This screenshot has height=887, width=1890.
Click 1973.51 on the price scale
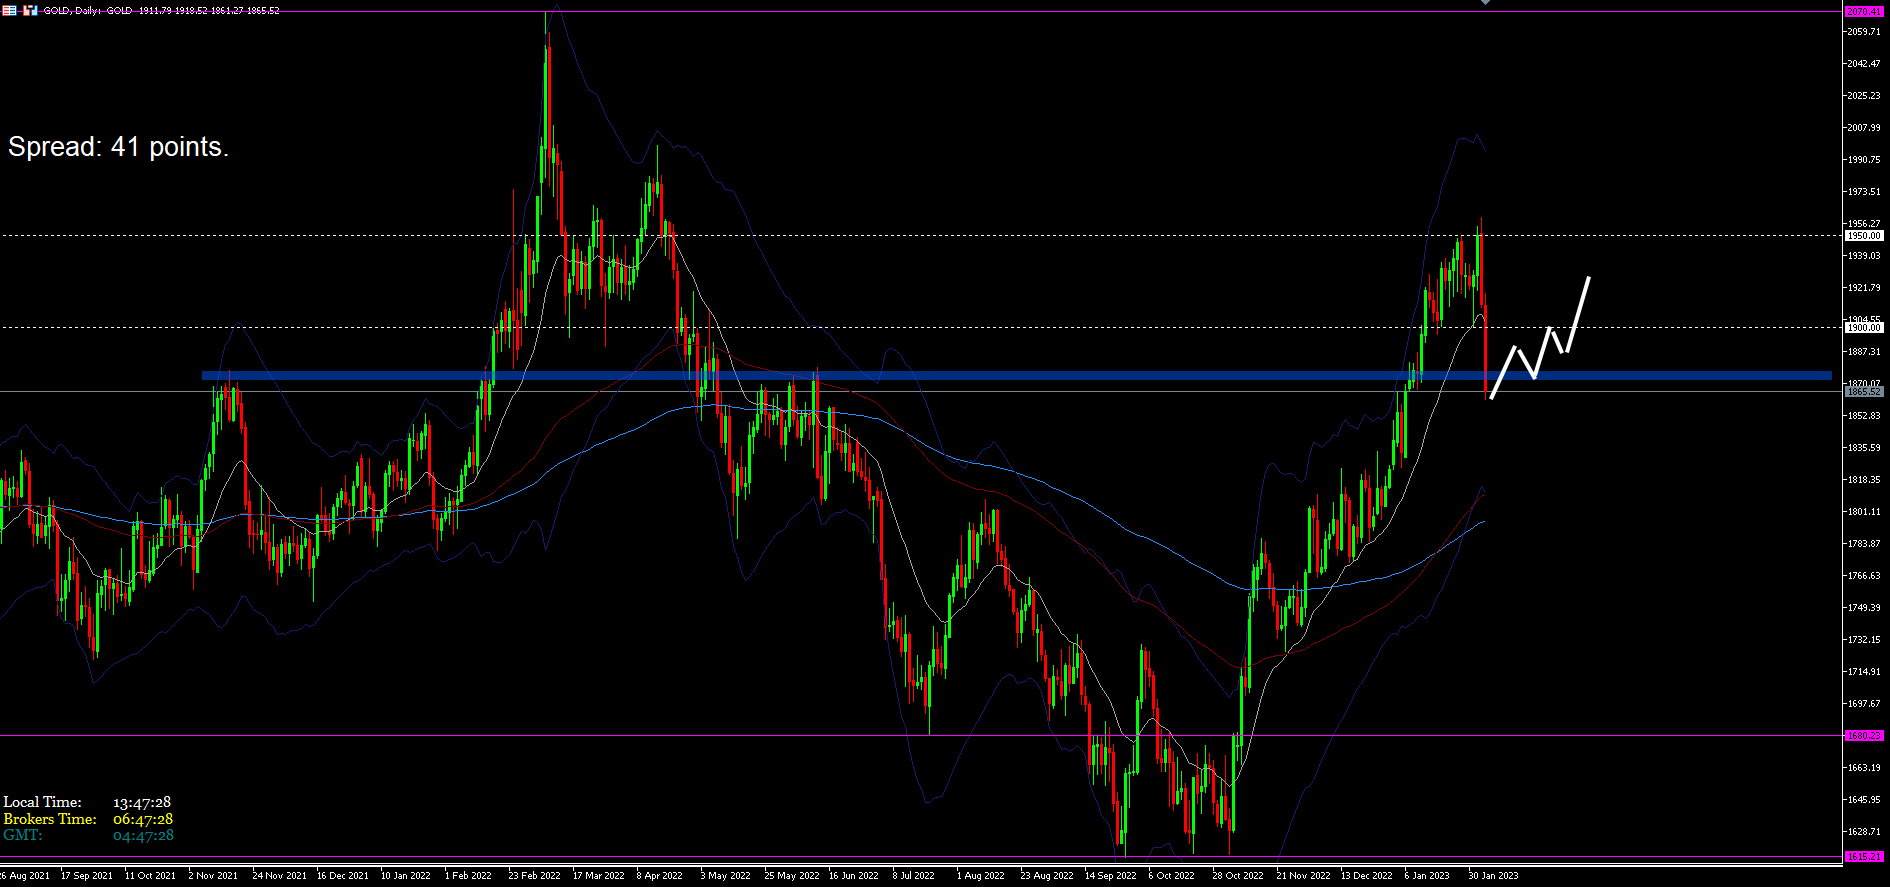[x=1863, y=192]
